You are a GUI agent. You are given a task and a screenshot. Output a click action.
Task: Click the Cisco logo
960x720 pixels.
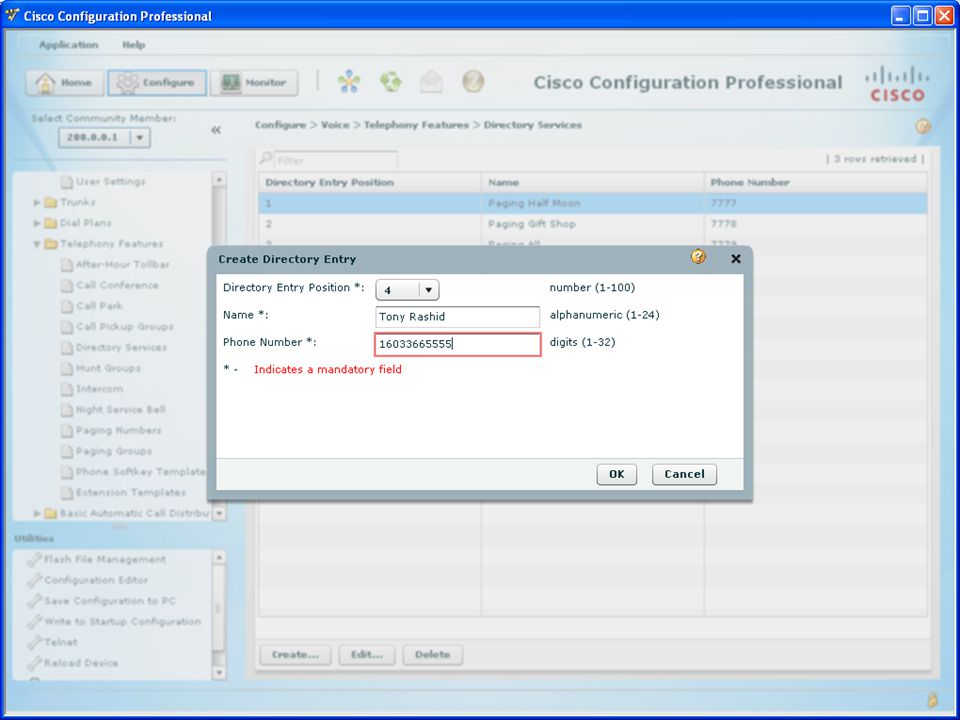898,84
